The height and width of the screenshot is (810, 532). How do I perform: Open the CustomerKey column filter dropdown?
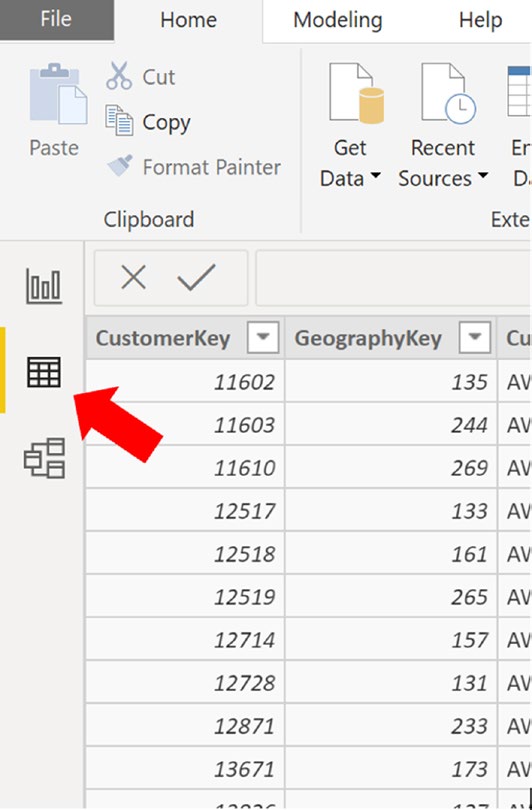point(263,337)
